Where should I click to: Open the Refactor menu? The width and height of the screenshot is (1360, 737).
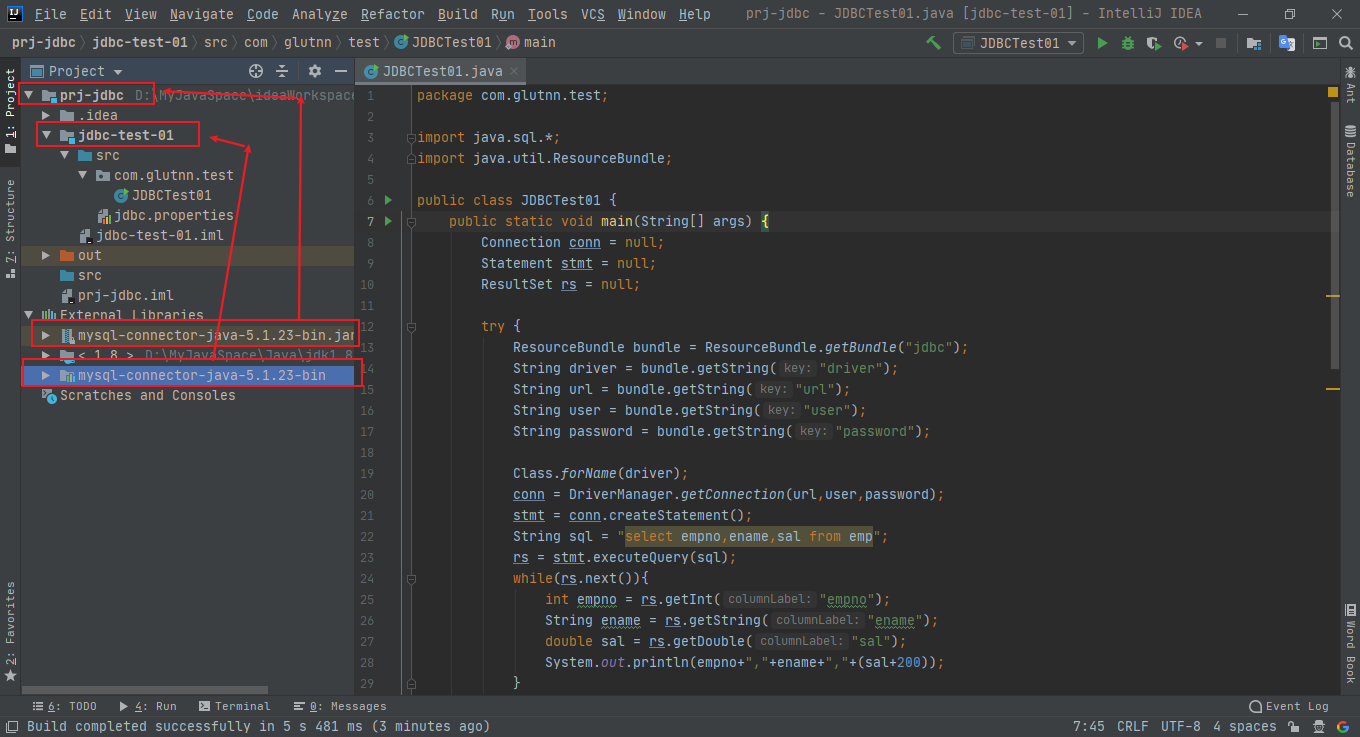392,14
